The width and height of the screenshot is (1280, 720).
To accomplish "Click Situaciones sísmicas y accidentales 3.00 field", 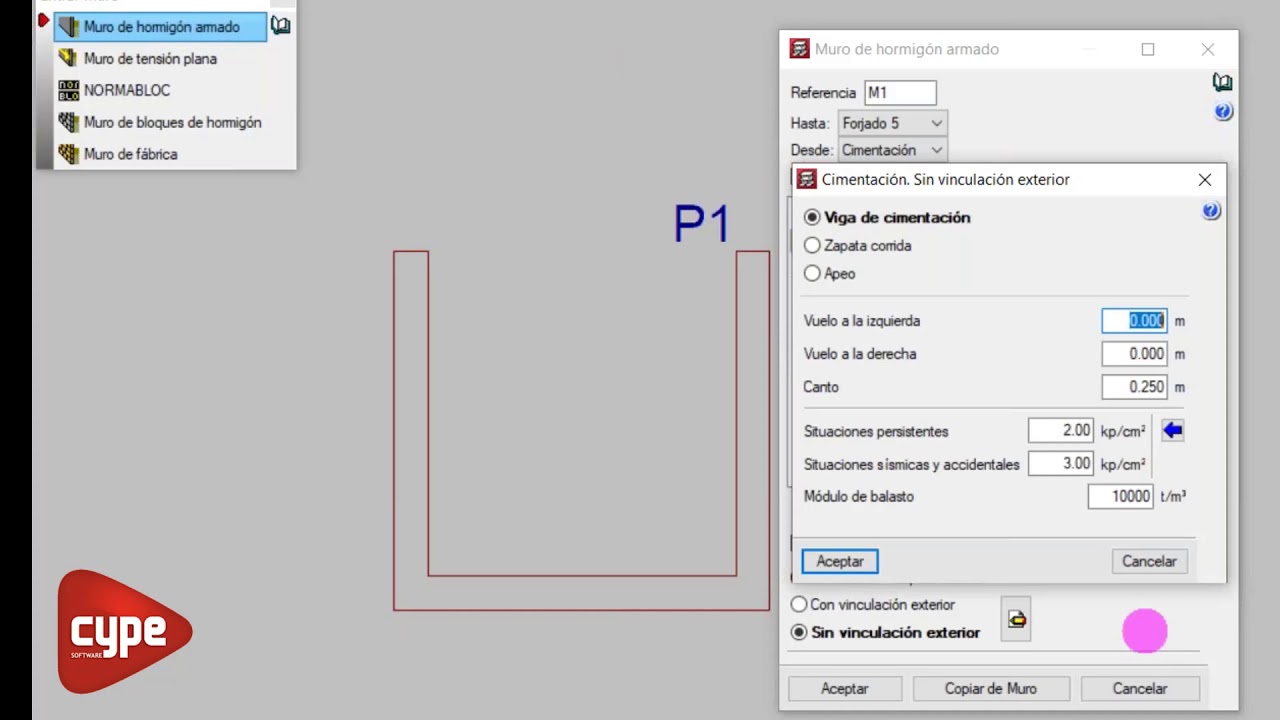I will point(1061,464).
